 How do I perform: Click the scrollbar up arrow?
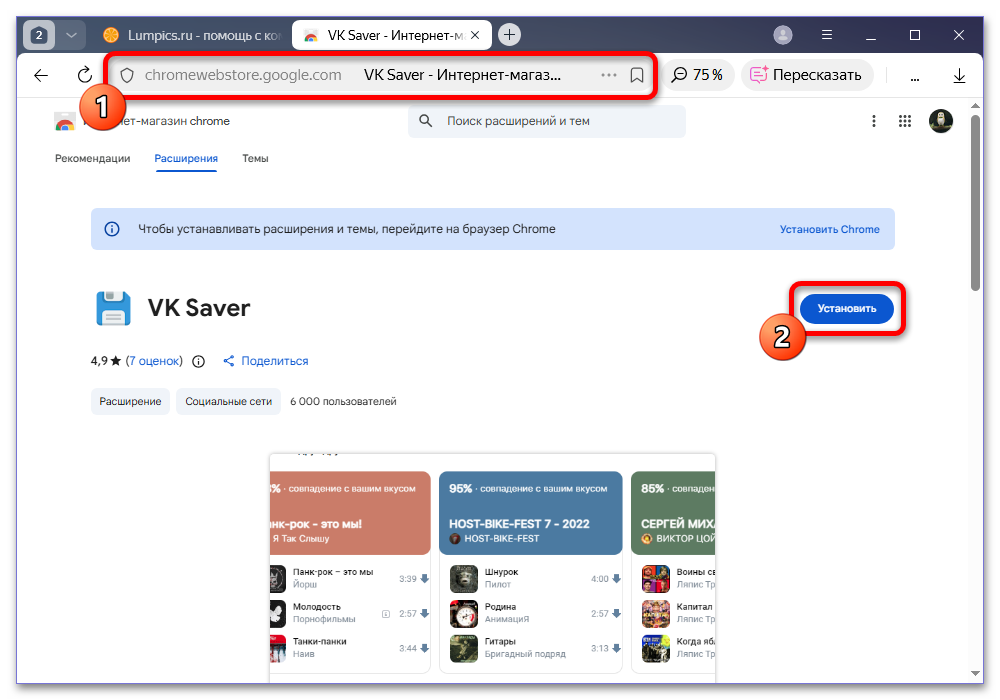coord(975,106)
